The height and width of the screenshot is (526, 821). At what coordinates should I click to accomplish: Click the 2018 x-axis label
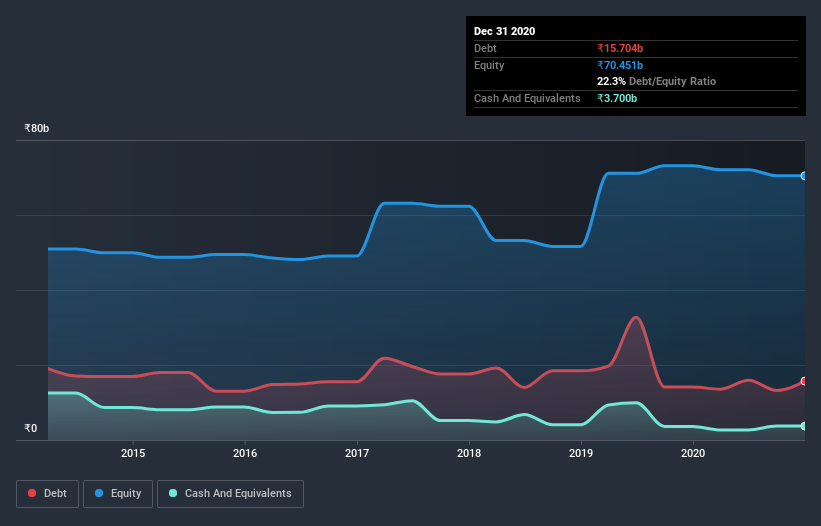pos(469,453)
